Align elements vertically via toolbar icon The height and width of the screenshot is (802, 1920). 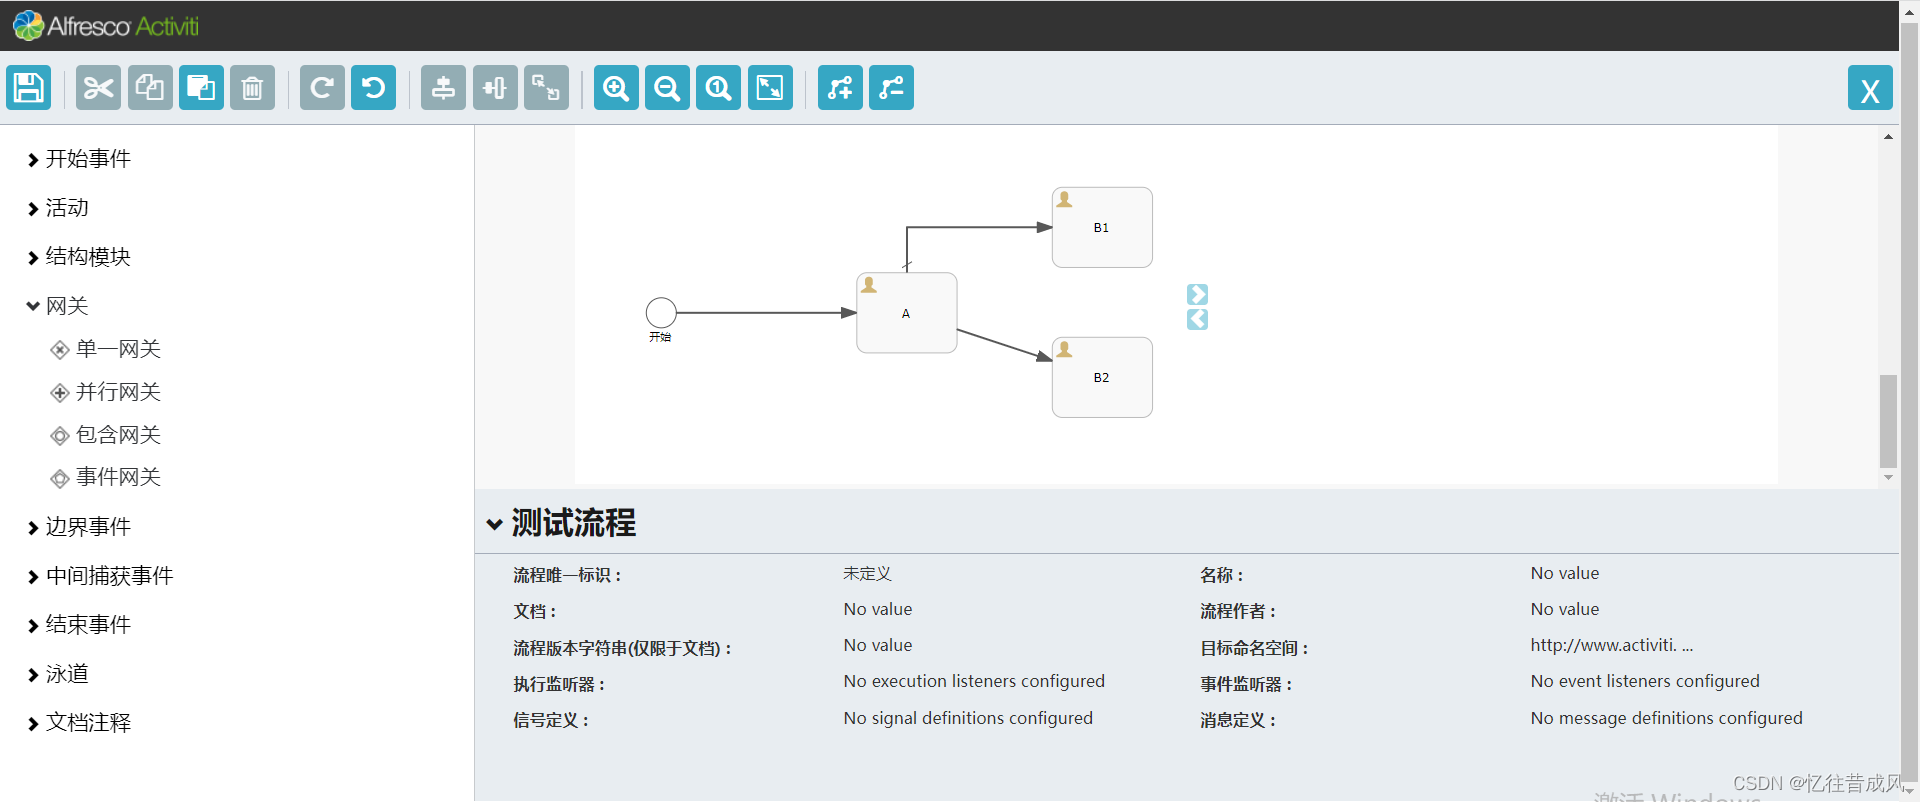443,88
